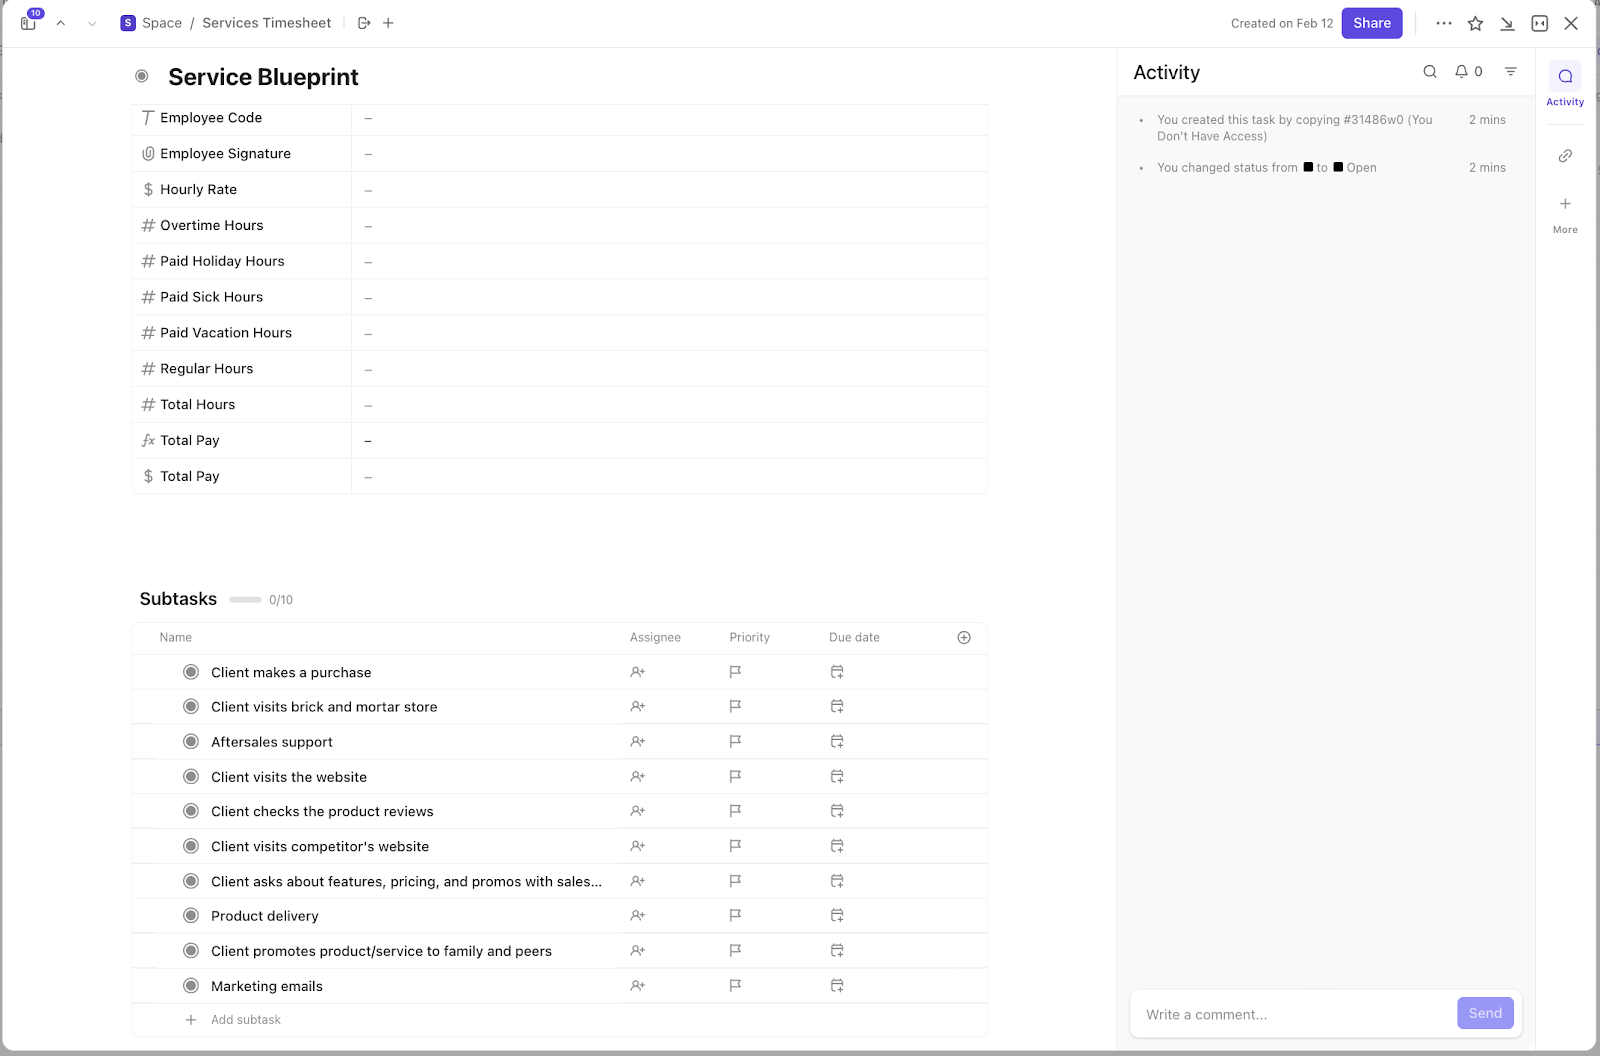
Task: Click the Write a comment field
Action: click(1292, 1014)
